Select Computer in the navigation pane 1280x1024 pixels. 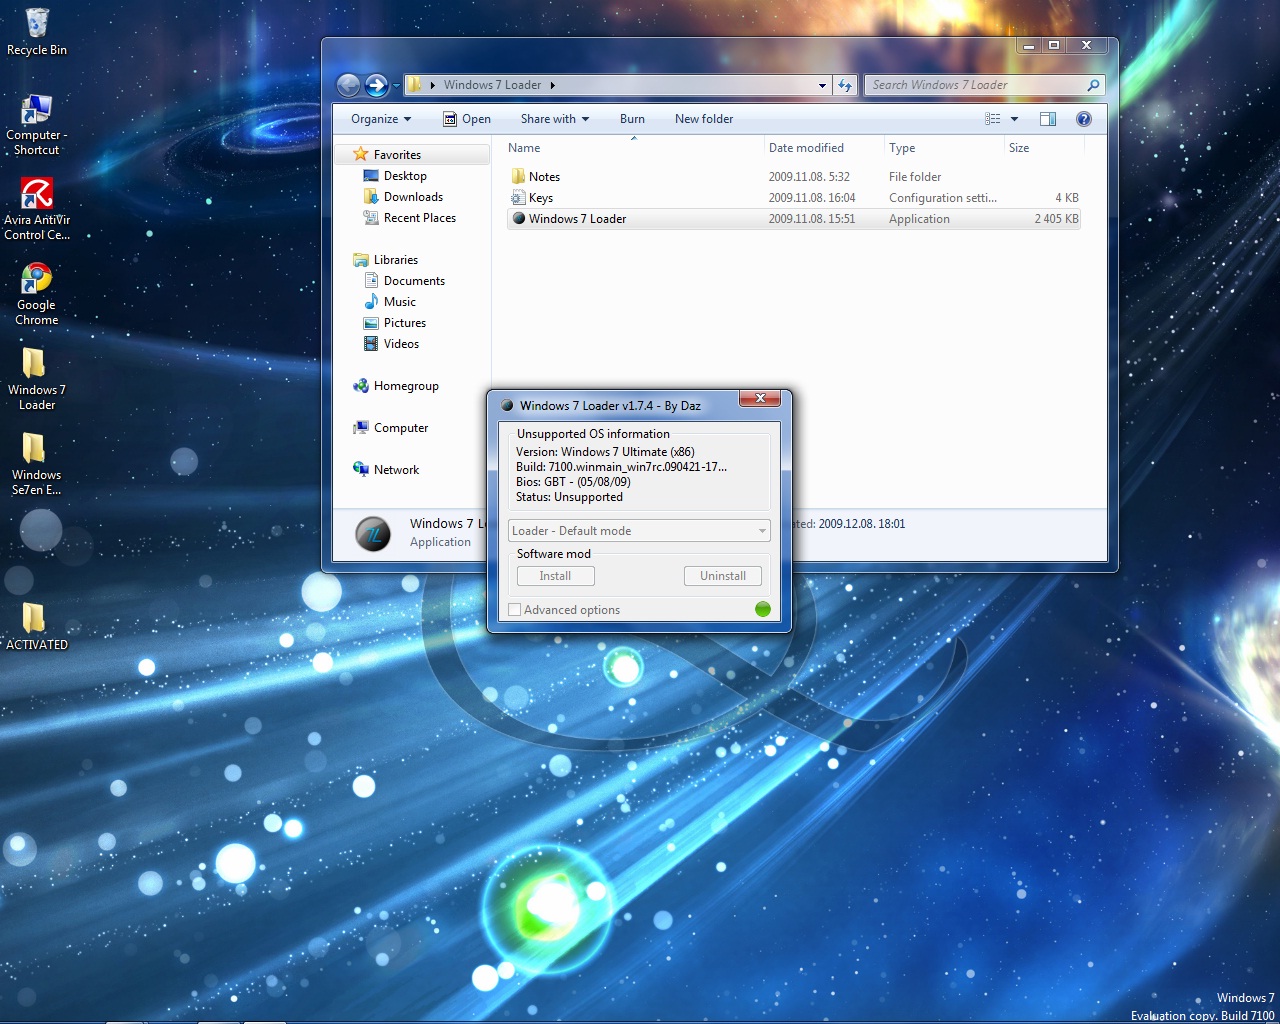[401, 428]
